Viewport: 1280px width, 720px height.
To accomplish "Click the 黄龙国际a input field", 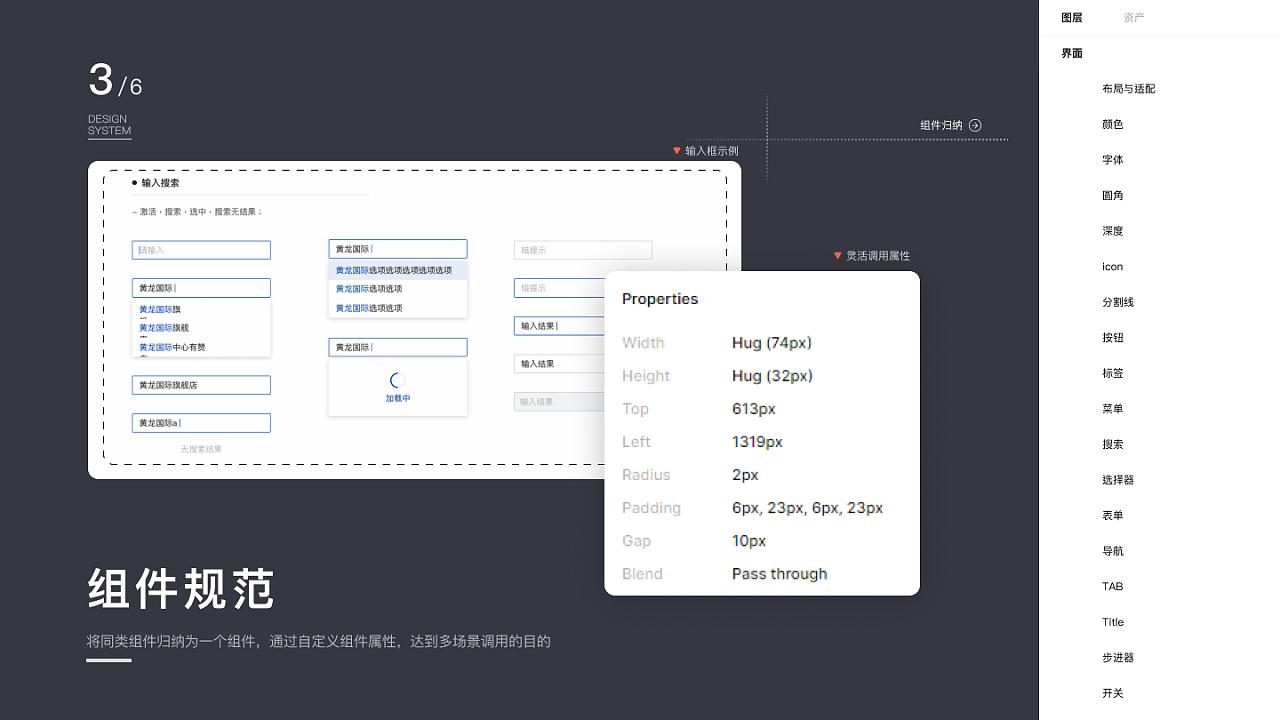I will coord(201,423).
